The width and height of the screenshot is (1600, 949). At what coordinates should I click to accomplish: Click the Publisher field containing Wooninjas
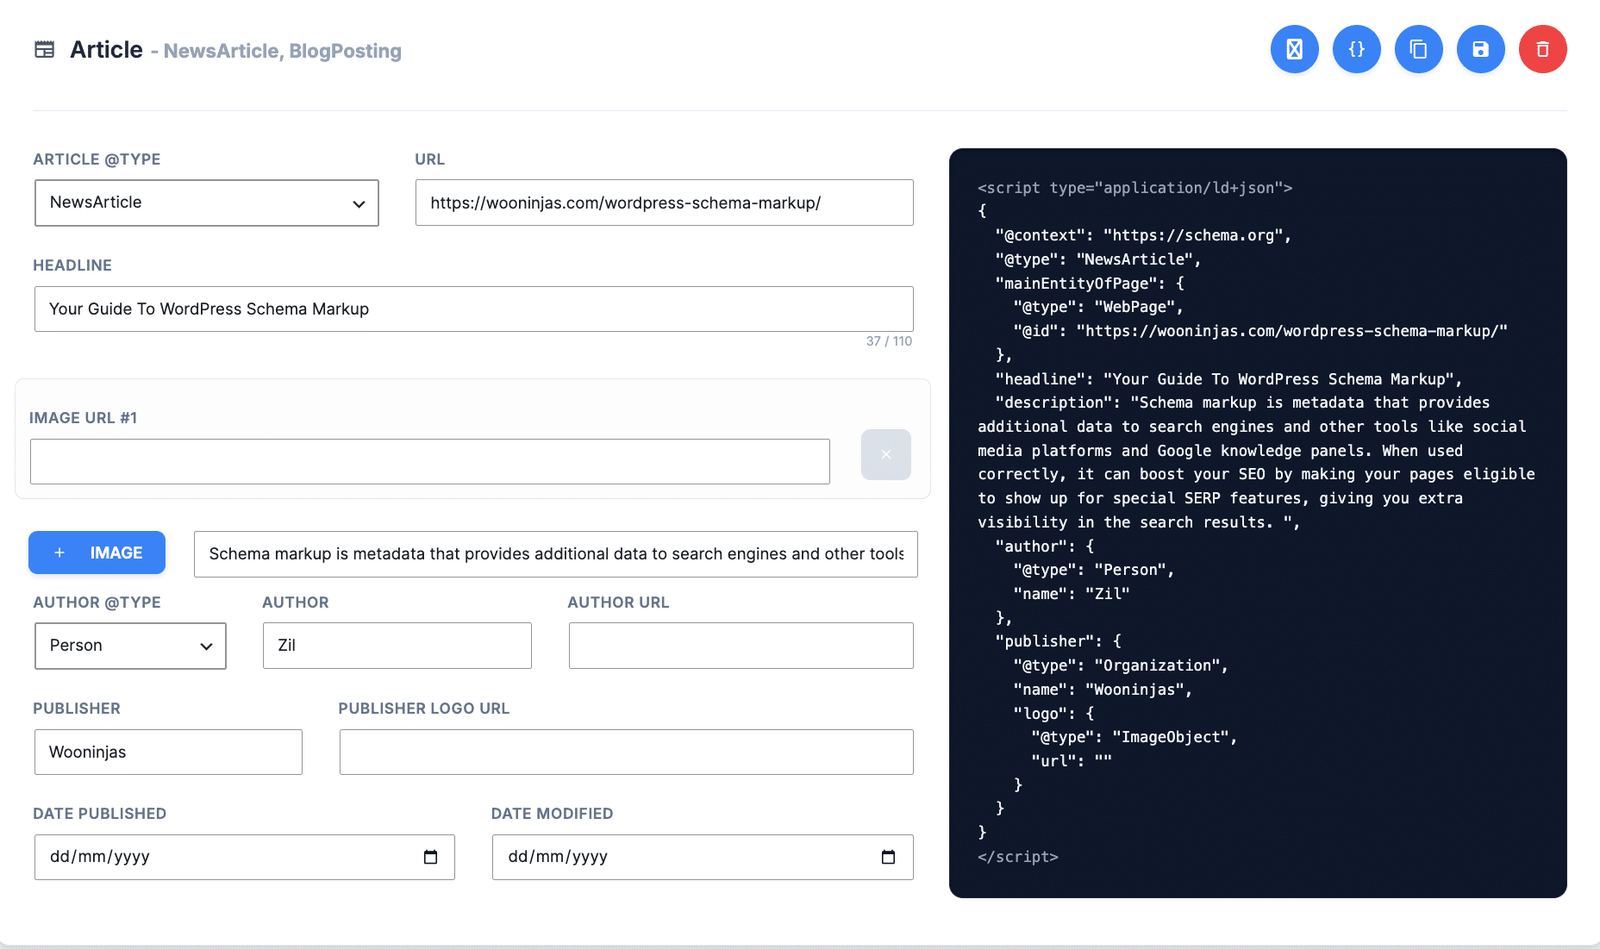168,752
